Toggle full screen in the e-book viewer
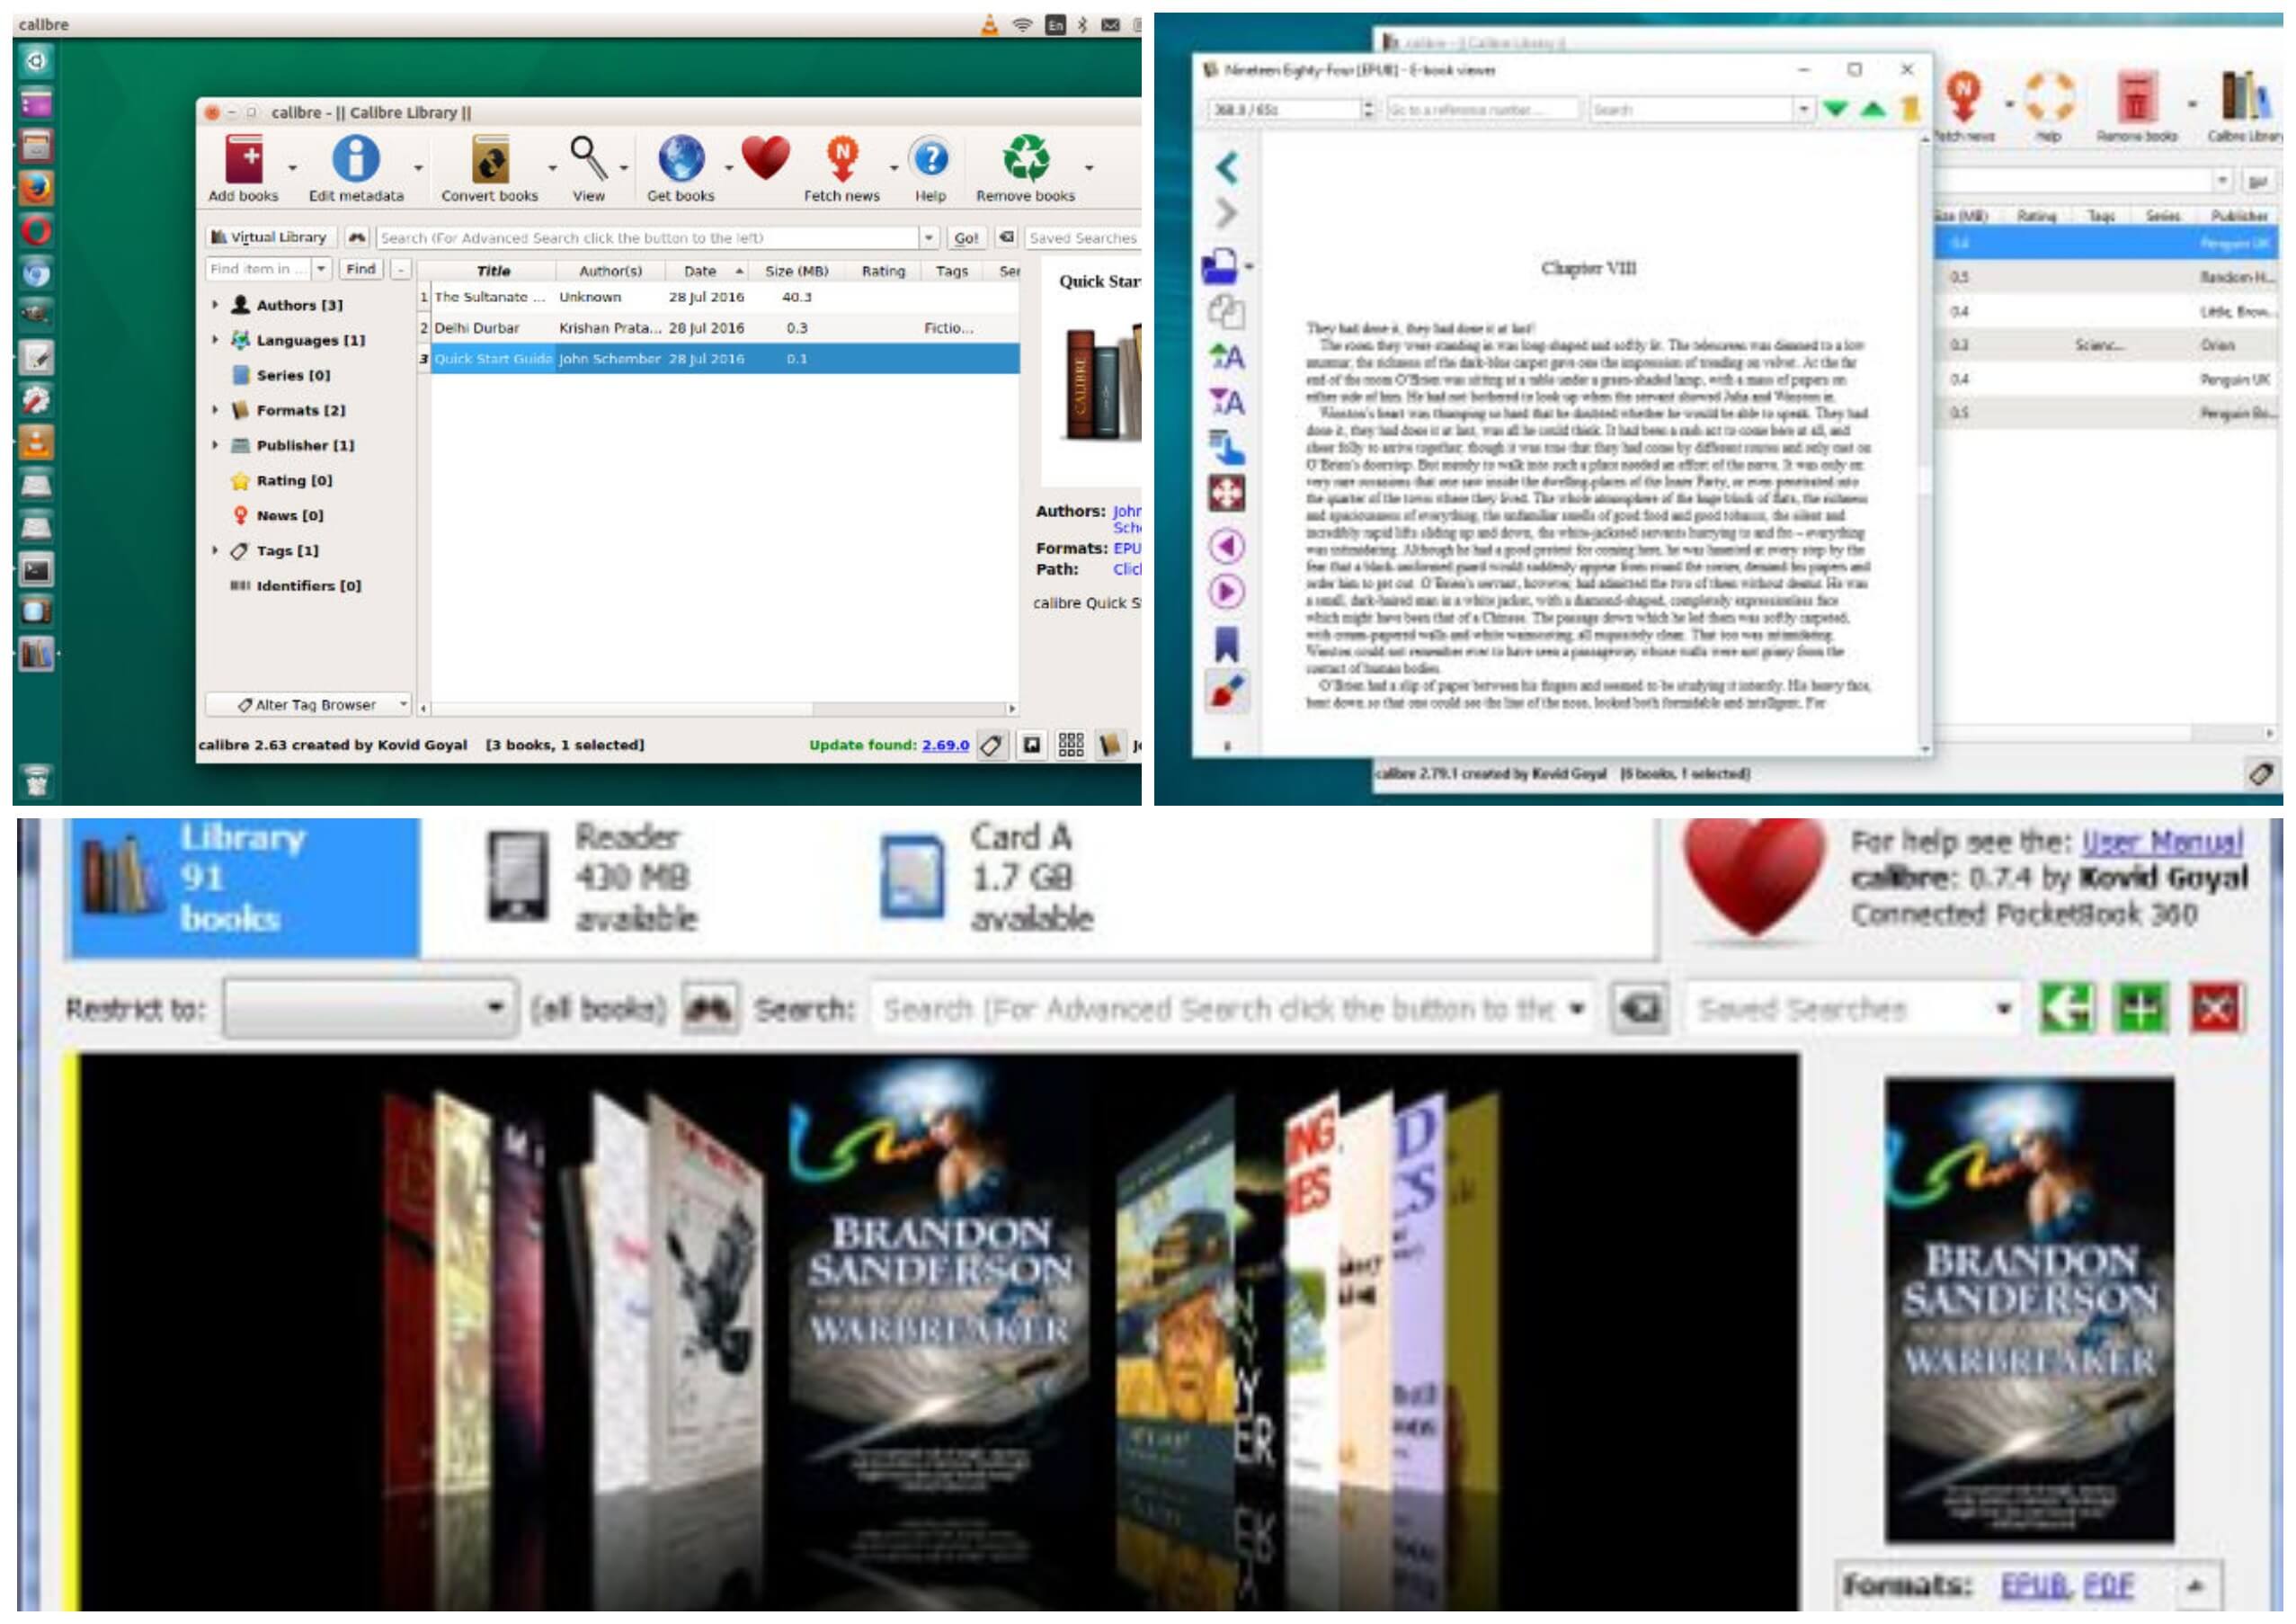 click(1227, 493)
